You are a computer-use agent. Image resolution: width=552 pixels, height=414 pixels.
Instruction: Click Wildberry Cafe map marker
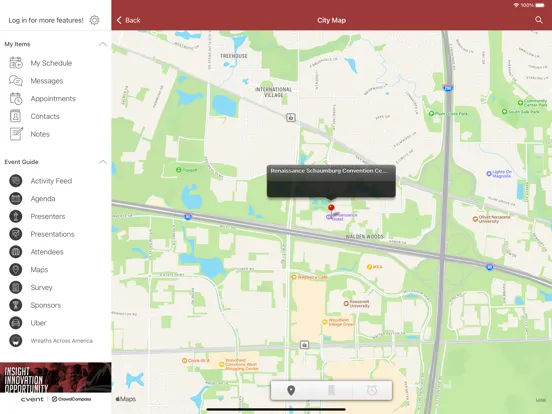click(294, 277)
